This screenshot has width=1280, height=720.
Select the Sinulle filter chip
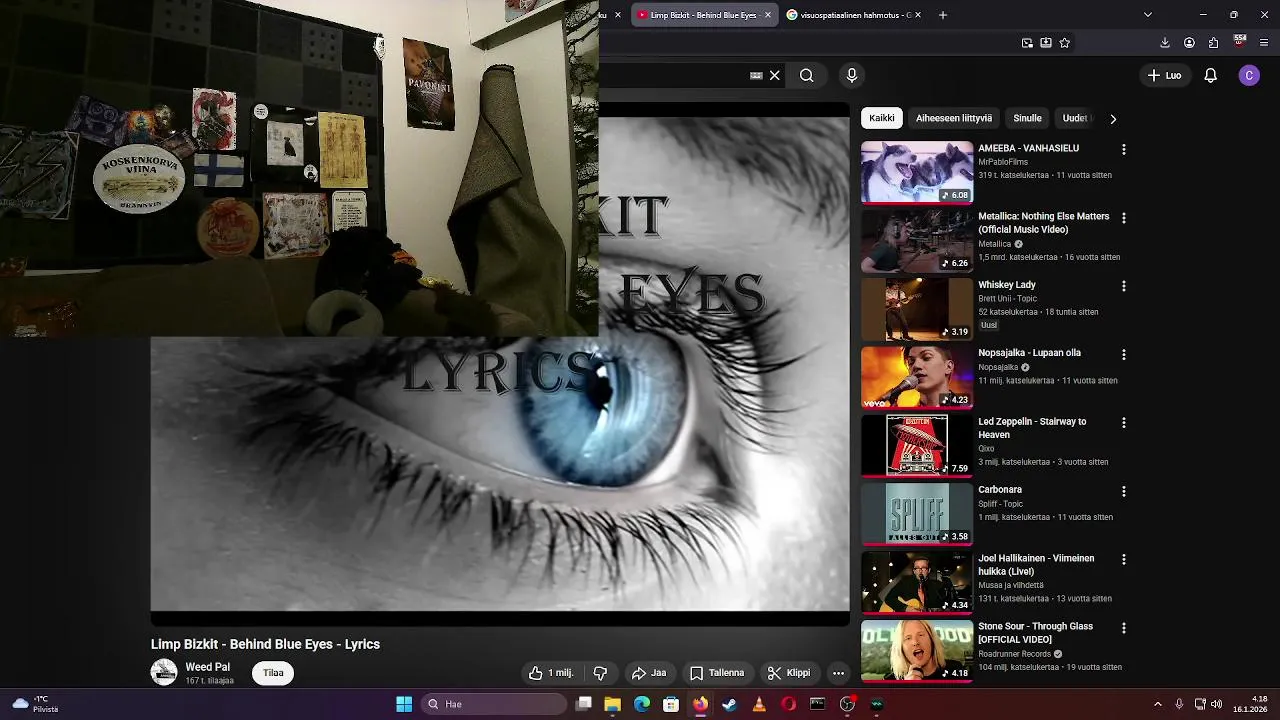tap(1027, 118)
